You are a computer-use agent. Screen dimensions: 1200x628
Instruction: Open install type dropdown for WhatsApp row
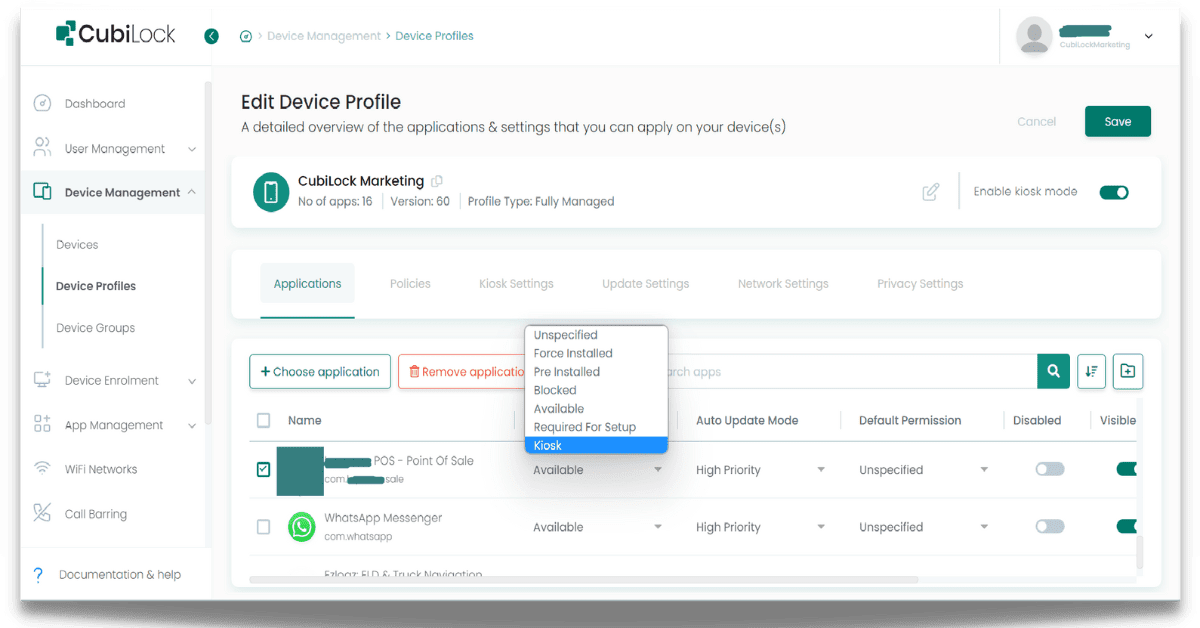[x=597, y=527]
